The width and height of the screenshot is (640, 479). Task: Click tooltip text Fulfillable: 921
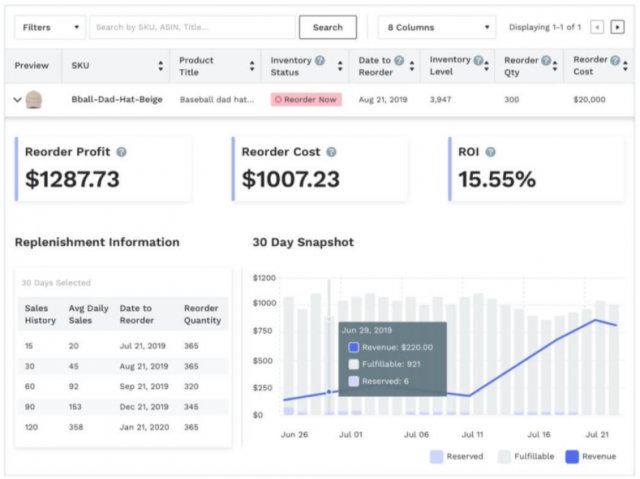coord(391,364)
